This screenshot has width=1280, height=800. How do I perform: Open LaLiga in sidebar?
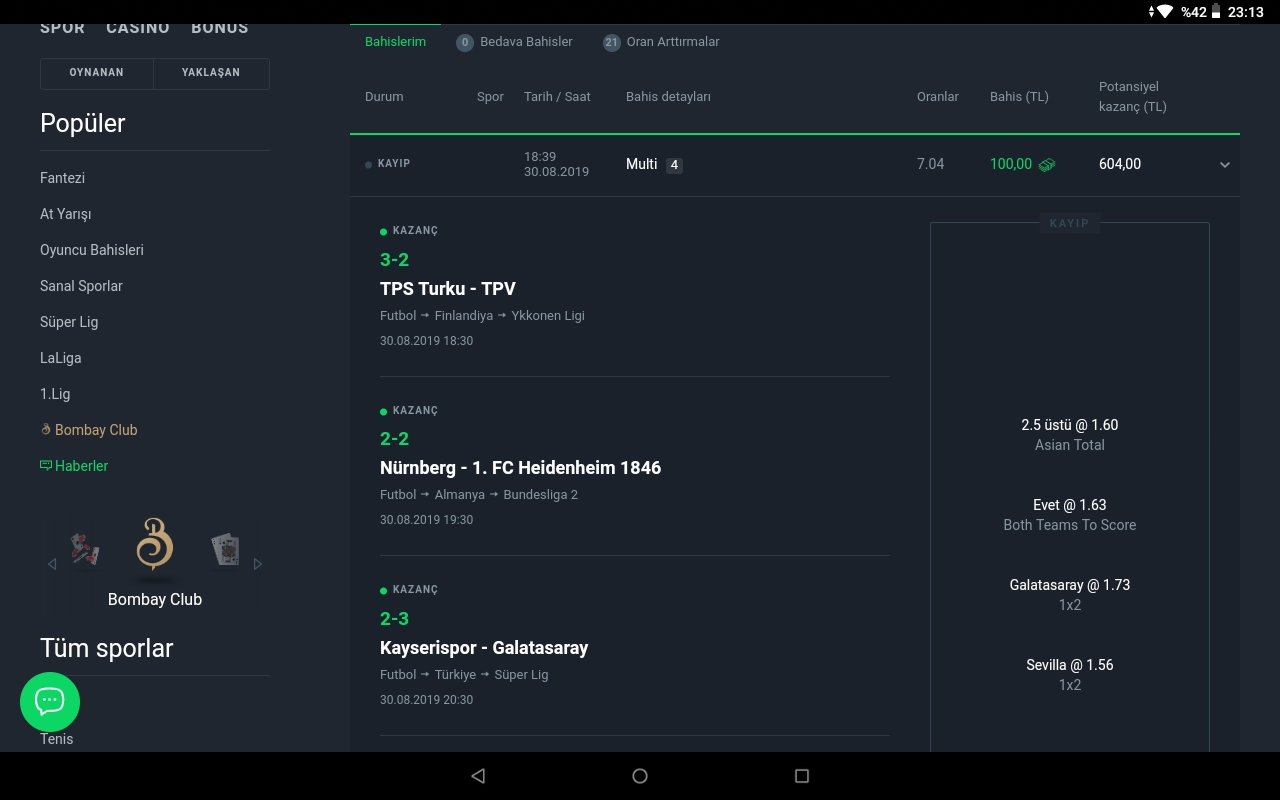point(60,358)
